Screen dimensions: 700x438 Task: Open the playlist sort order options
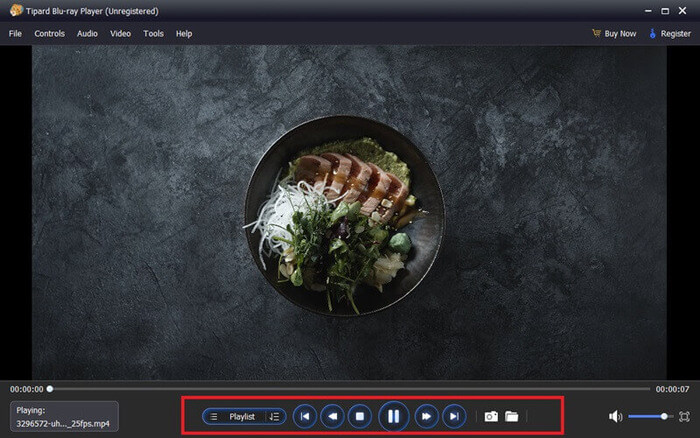pyautogui.click(x=274, y=416)
